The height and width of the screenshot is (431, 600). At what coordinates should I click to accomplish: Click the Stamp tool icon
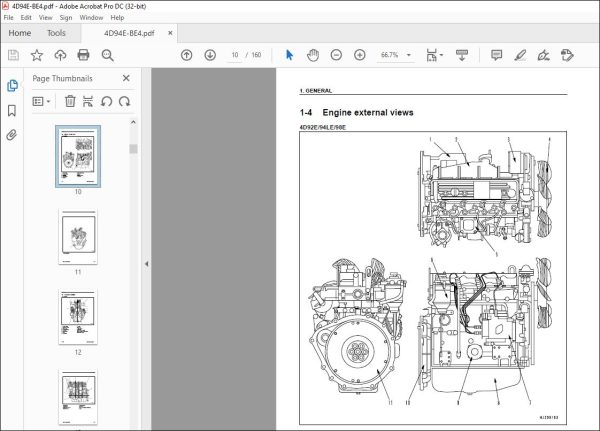567,55
